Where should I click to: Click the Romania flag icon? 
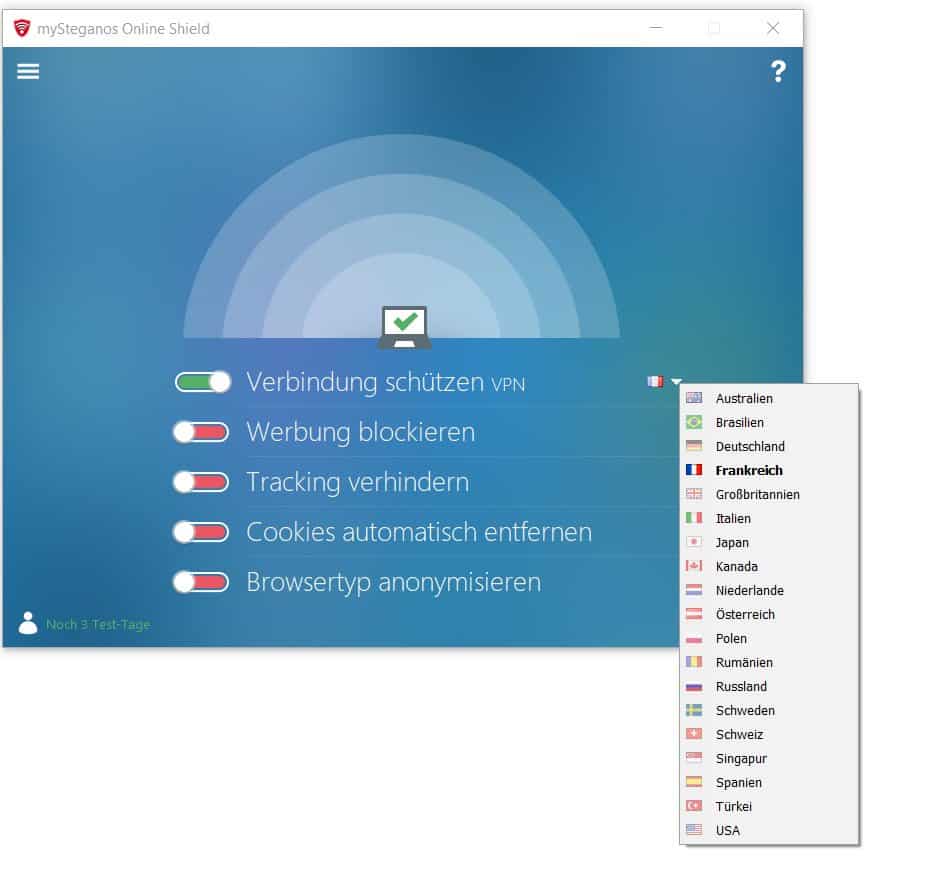[x=694, y=662]
